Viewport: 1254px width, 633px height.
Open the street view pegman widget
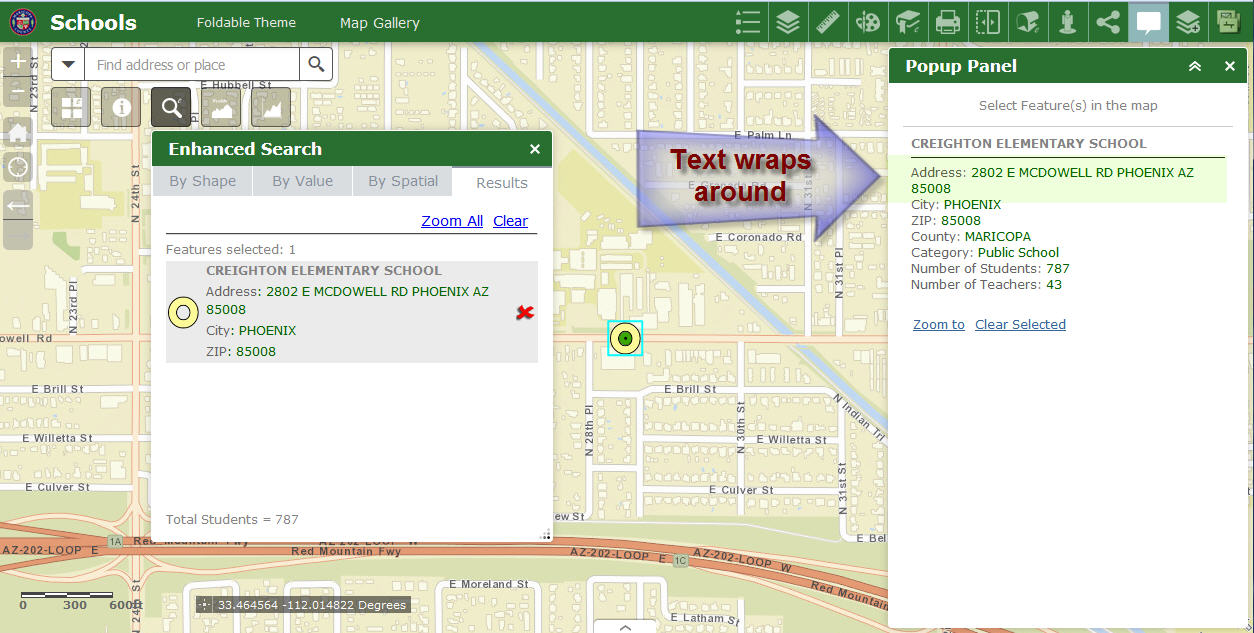pyautogui.click(x=1068, y=22)
